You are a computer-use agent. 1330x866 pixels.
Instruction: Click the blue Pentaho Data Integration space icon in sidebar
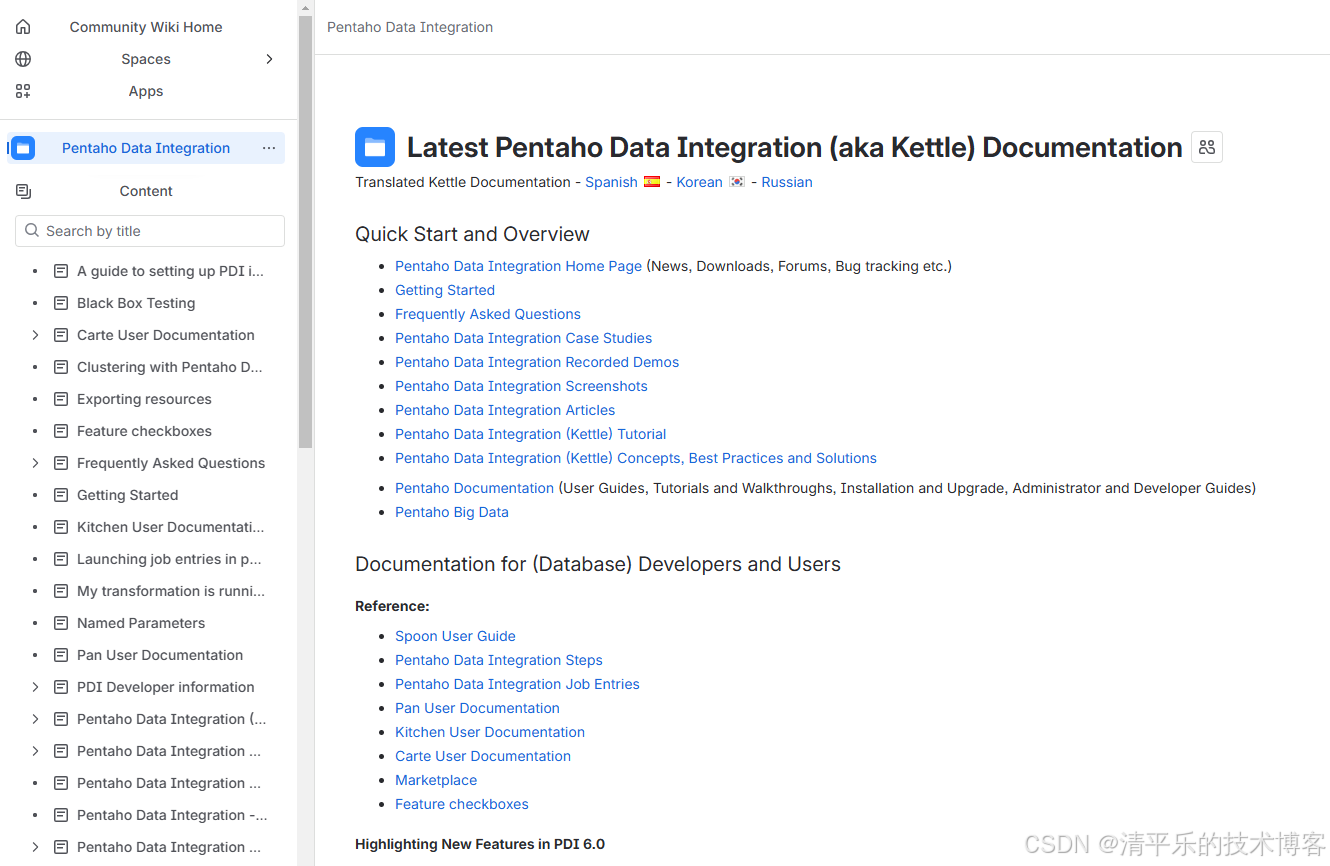click(x=23, y=148)
